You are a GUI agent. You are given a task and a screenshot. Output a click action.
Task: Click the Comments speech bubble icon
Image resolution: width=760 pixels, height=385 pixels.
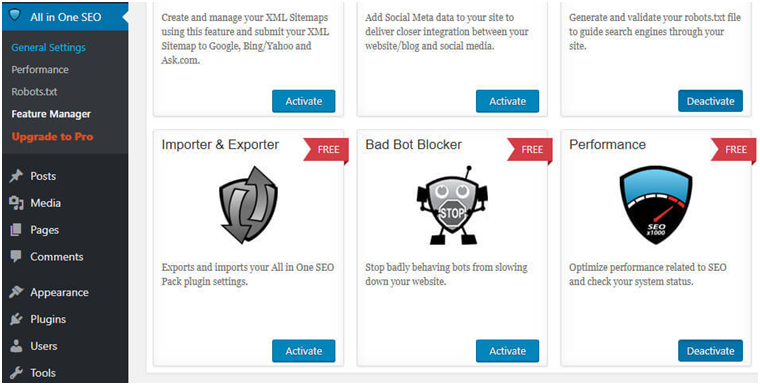[16, 257]
